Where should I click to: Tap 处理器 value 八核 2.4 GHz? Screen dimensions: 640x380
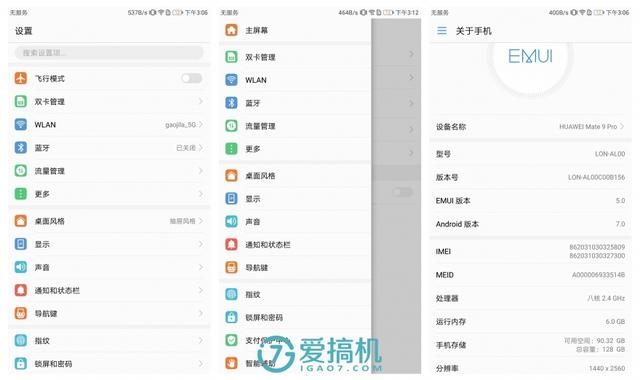tap(606, 298)
